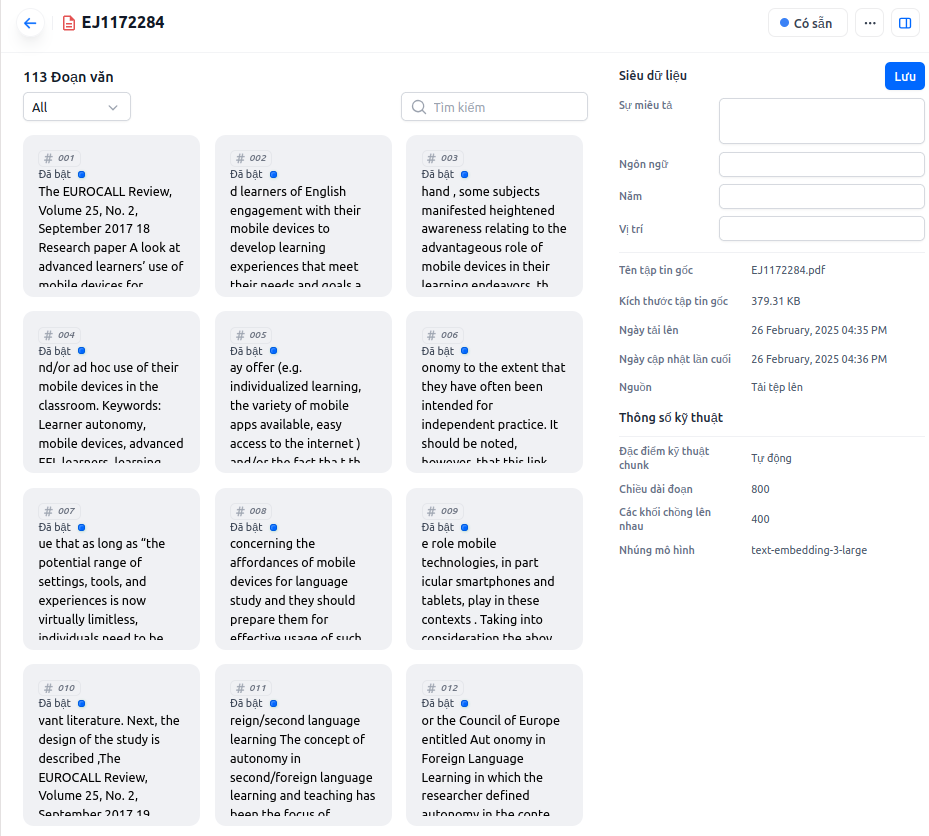Toggle enabled status dot on chunk 010
This screenshot has width=929, height=836.
click(x=82, y=703)
